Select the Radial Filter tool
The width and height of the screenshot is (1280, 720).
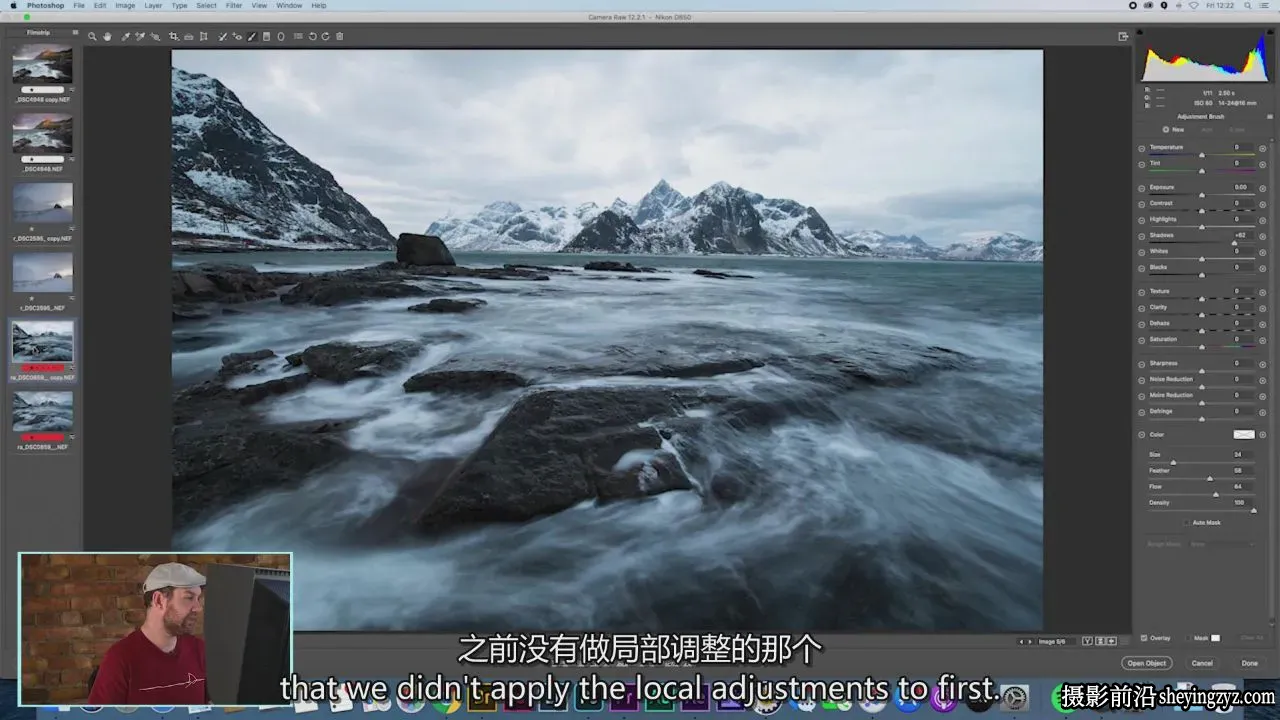281,36
